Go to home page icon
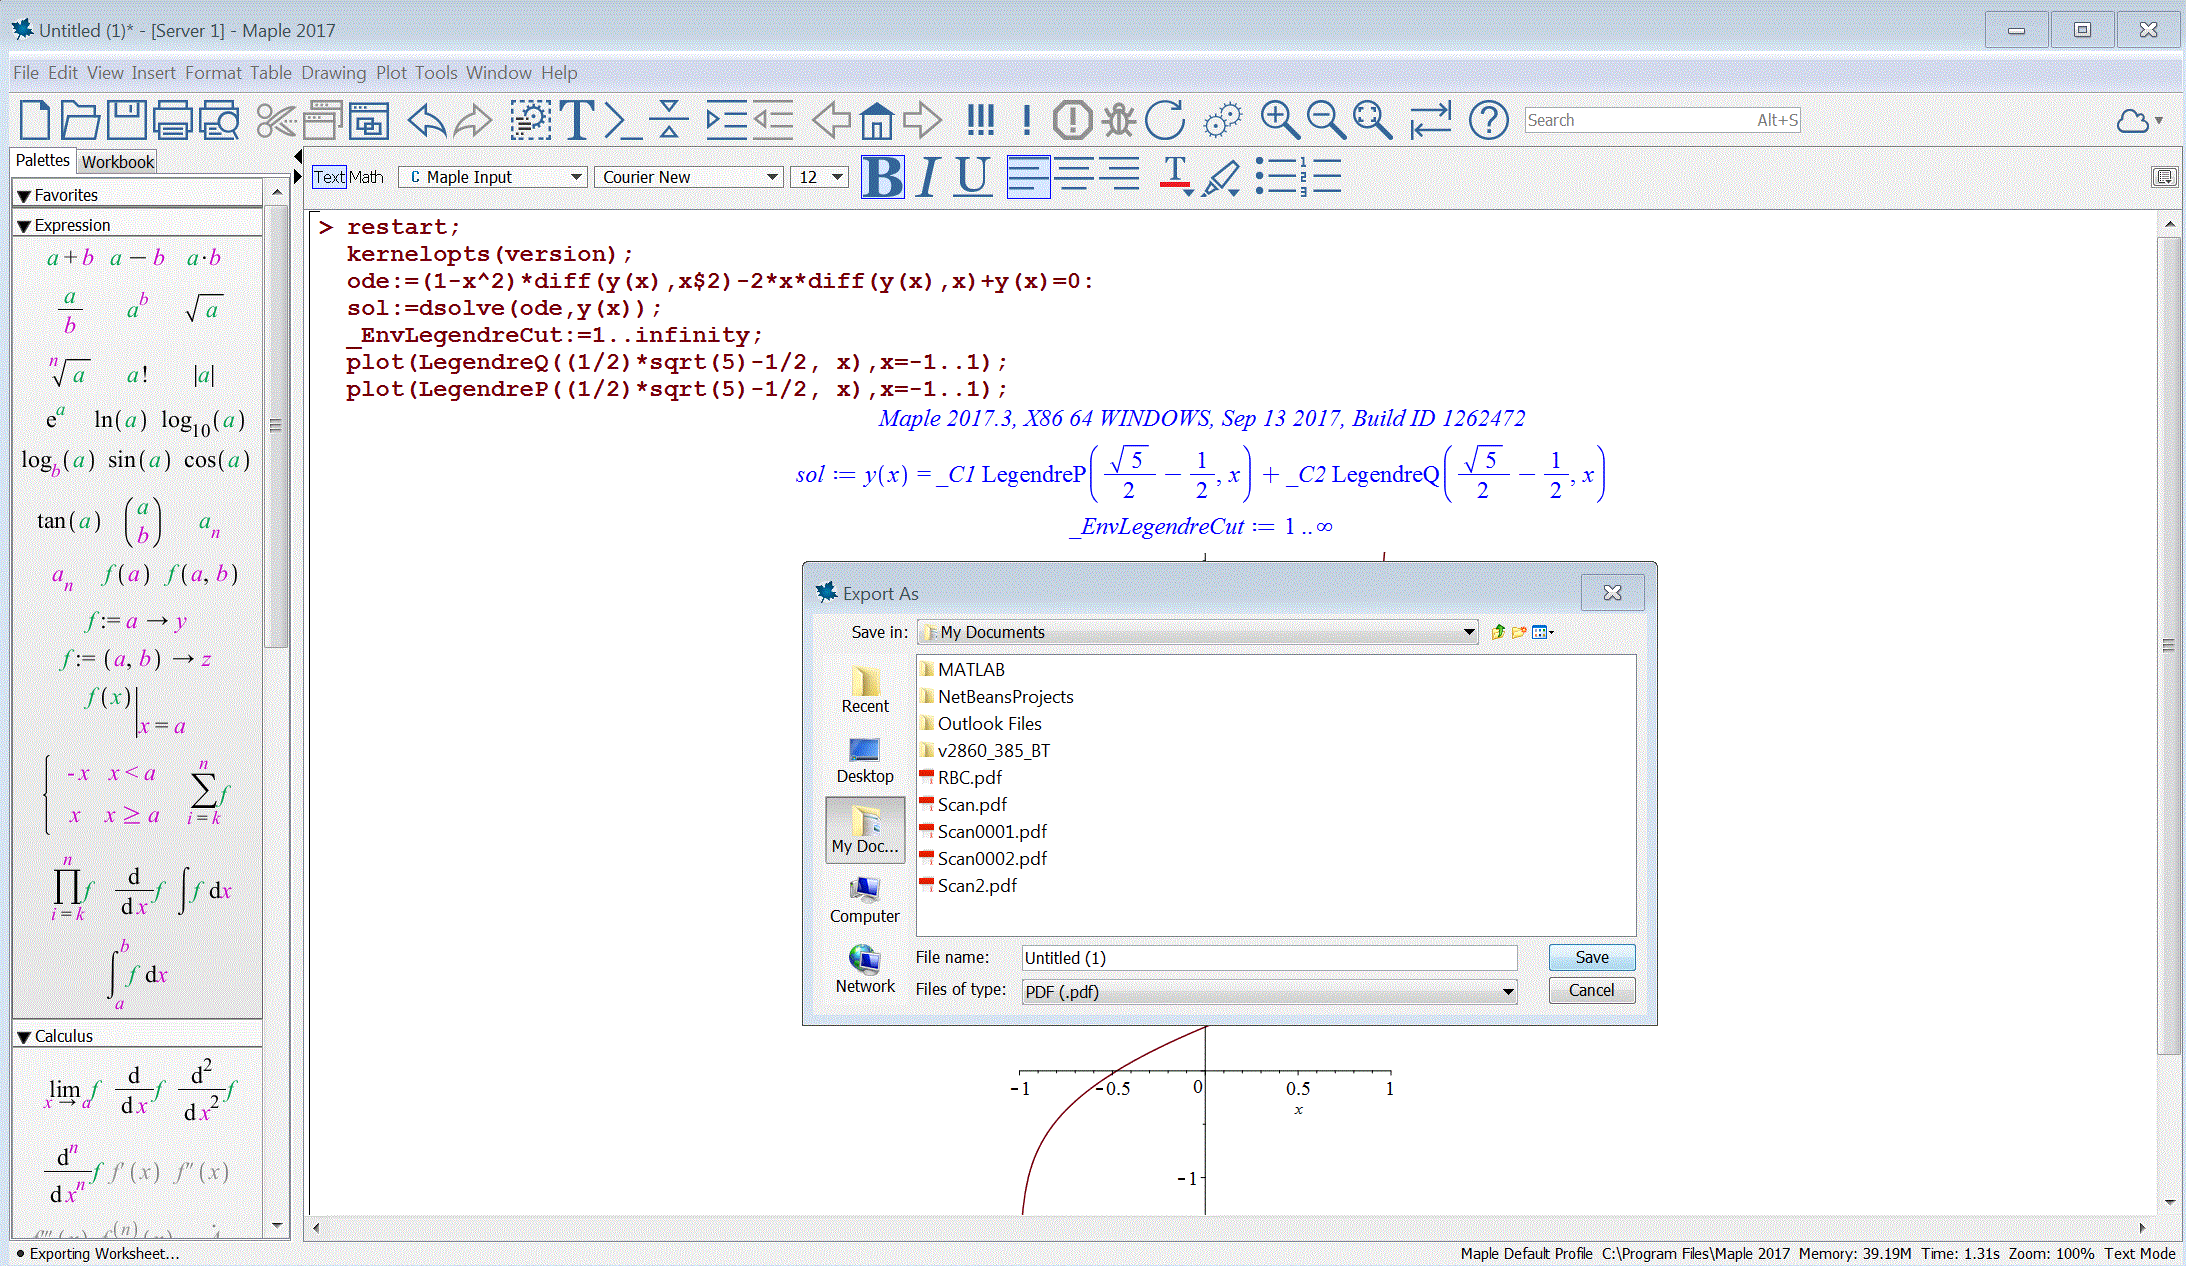2186x1266 pixels. pyautogui.click(x=877, y=120)
